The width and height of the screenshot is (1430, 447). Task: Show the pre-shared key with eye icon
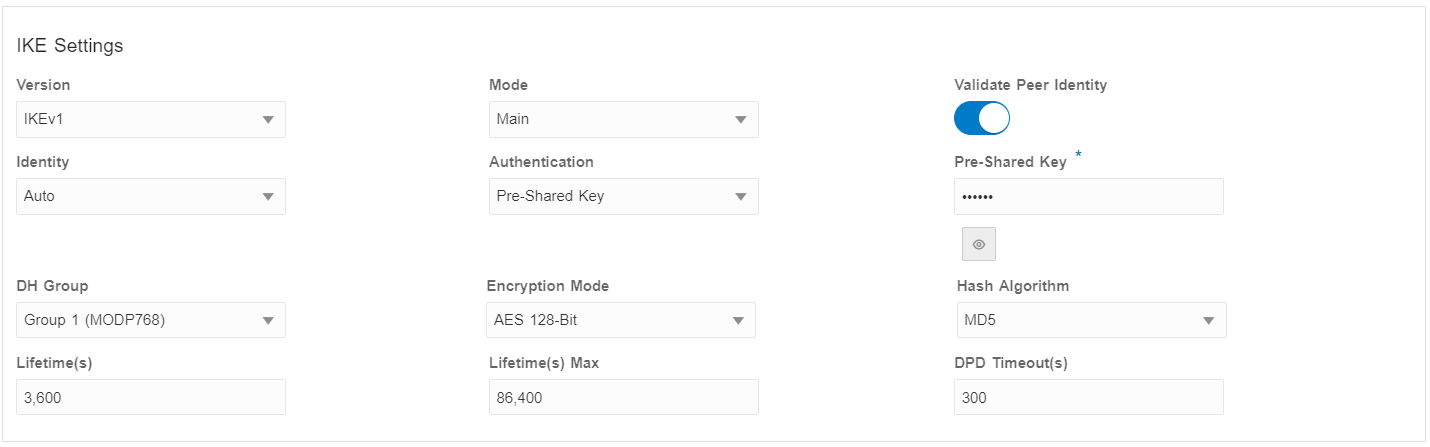(x=978, y=244)
